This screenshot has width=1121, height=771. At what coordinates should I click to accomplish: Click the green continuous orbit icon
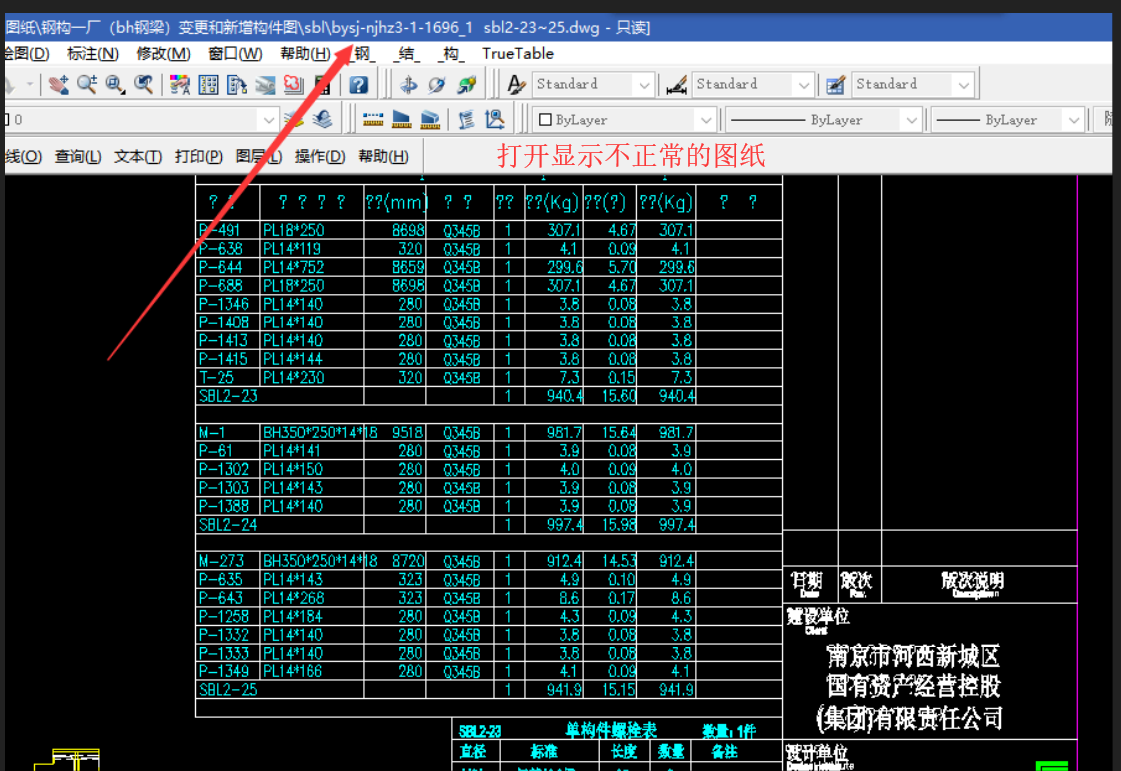click(466, 84)
